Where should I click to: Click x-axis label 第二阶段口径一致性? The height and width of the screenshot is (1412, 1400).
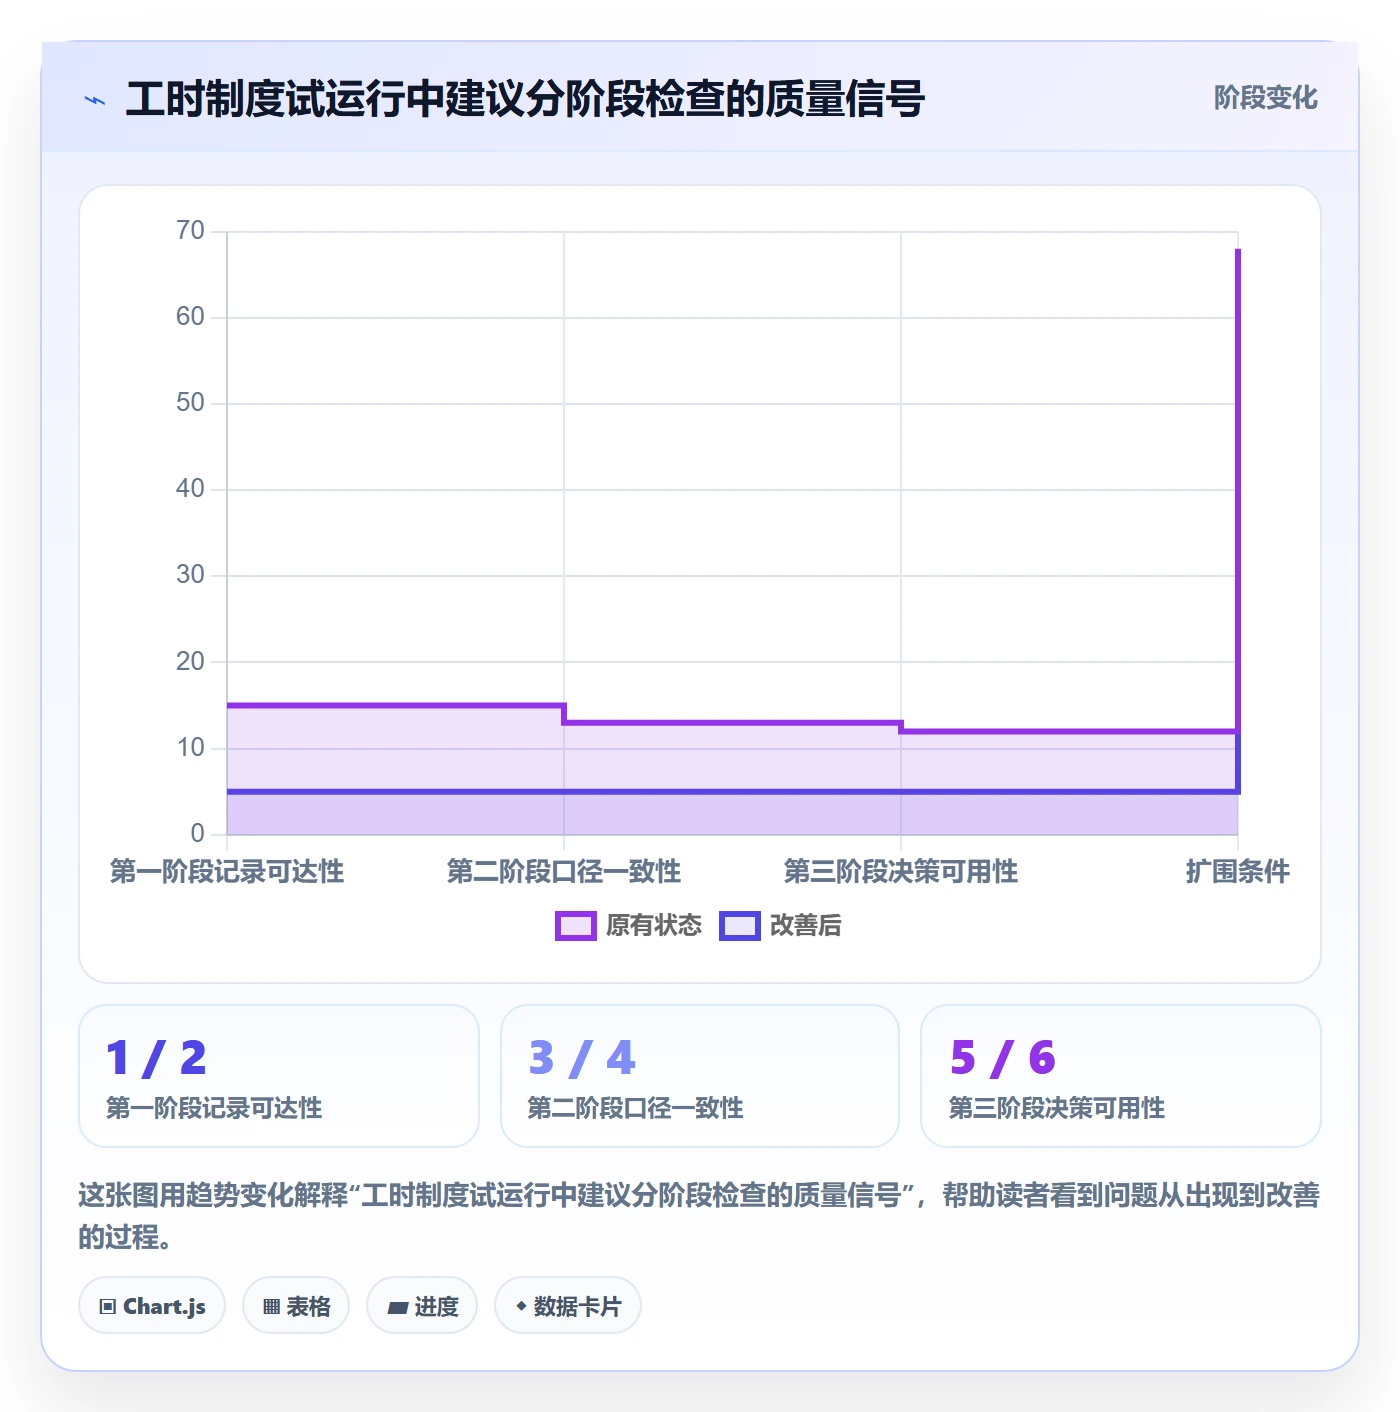(x=564, y=872)
